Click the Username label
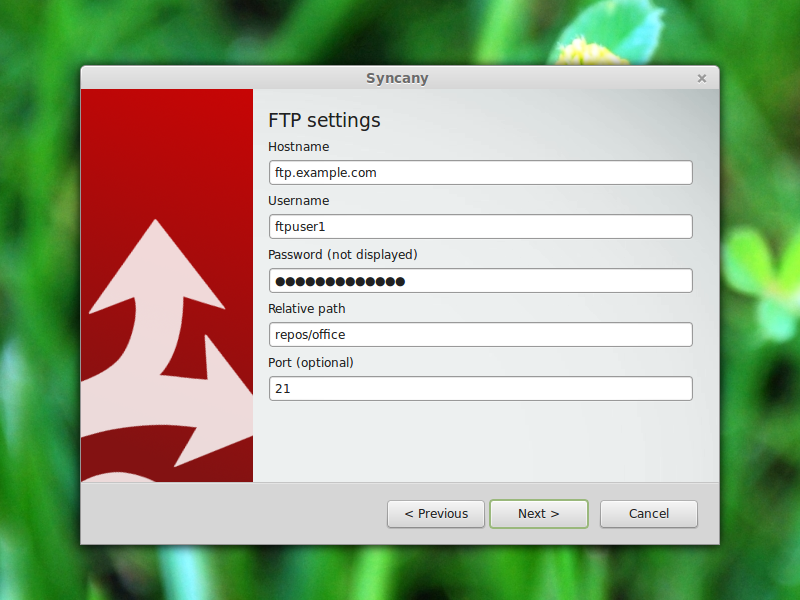Image resolution: width=800 pixels, height=600 pixels. pyautogui.click(x=298, y=201)
